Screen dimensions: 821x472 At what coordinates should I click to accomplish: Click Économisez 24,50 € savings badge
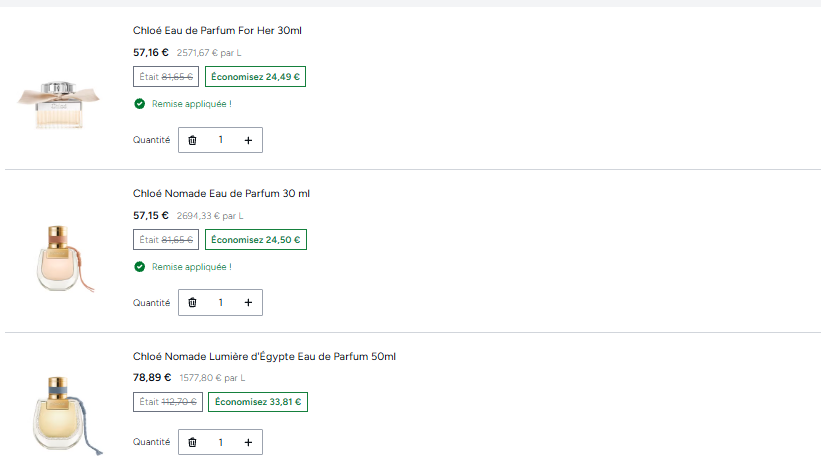pyautogui.click(x=256, y=239)
